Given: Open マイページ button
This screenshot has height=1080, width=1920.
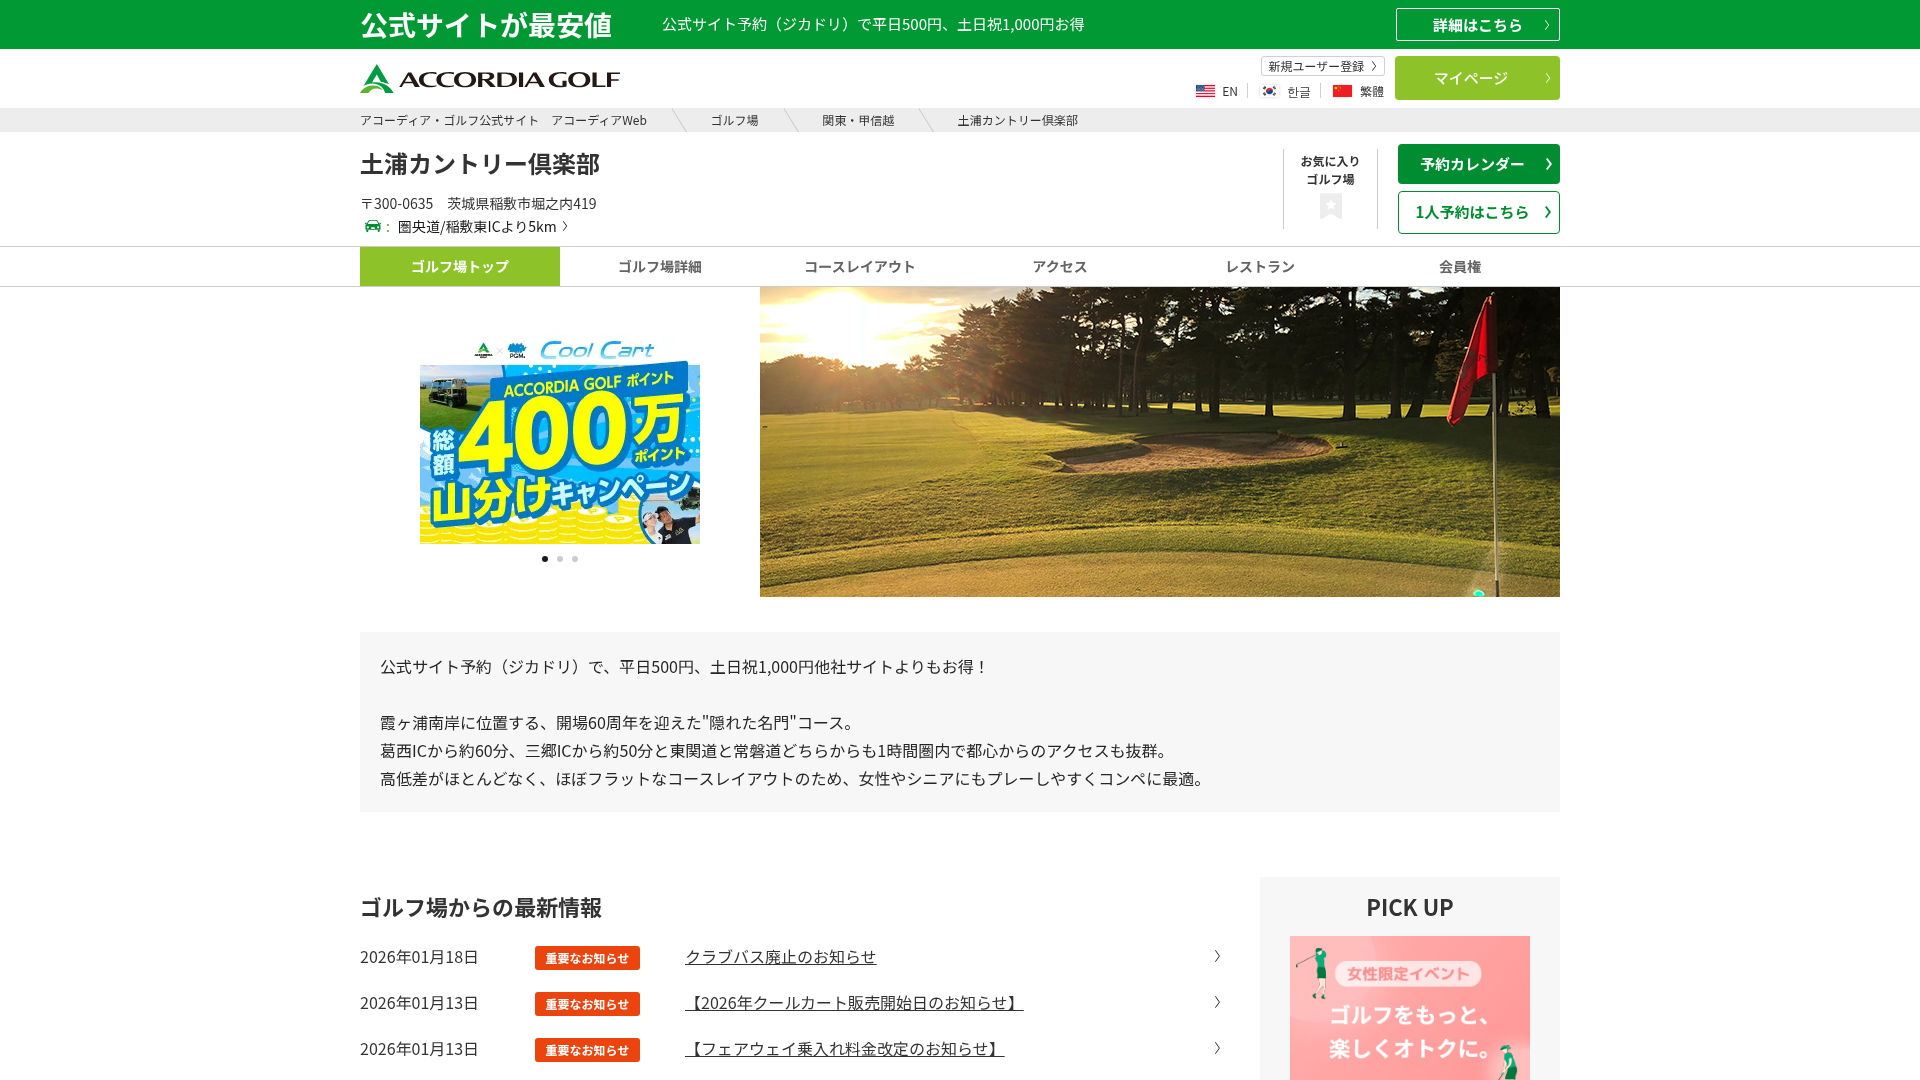Looking at the screenshot, I should (1477, 78).
